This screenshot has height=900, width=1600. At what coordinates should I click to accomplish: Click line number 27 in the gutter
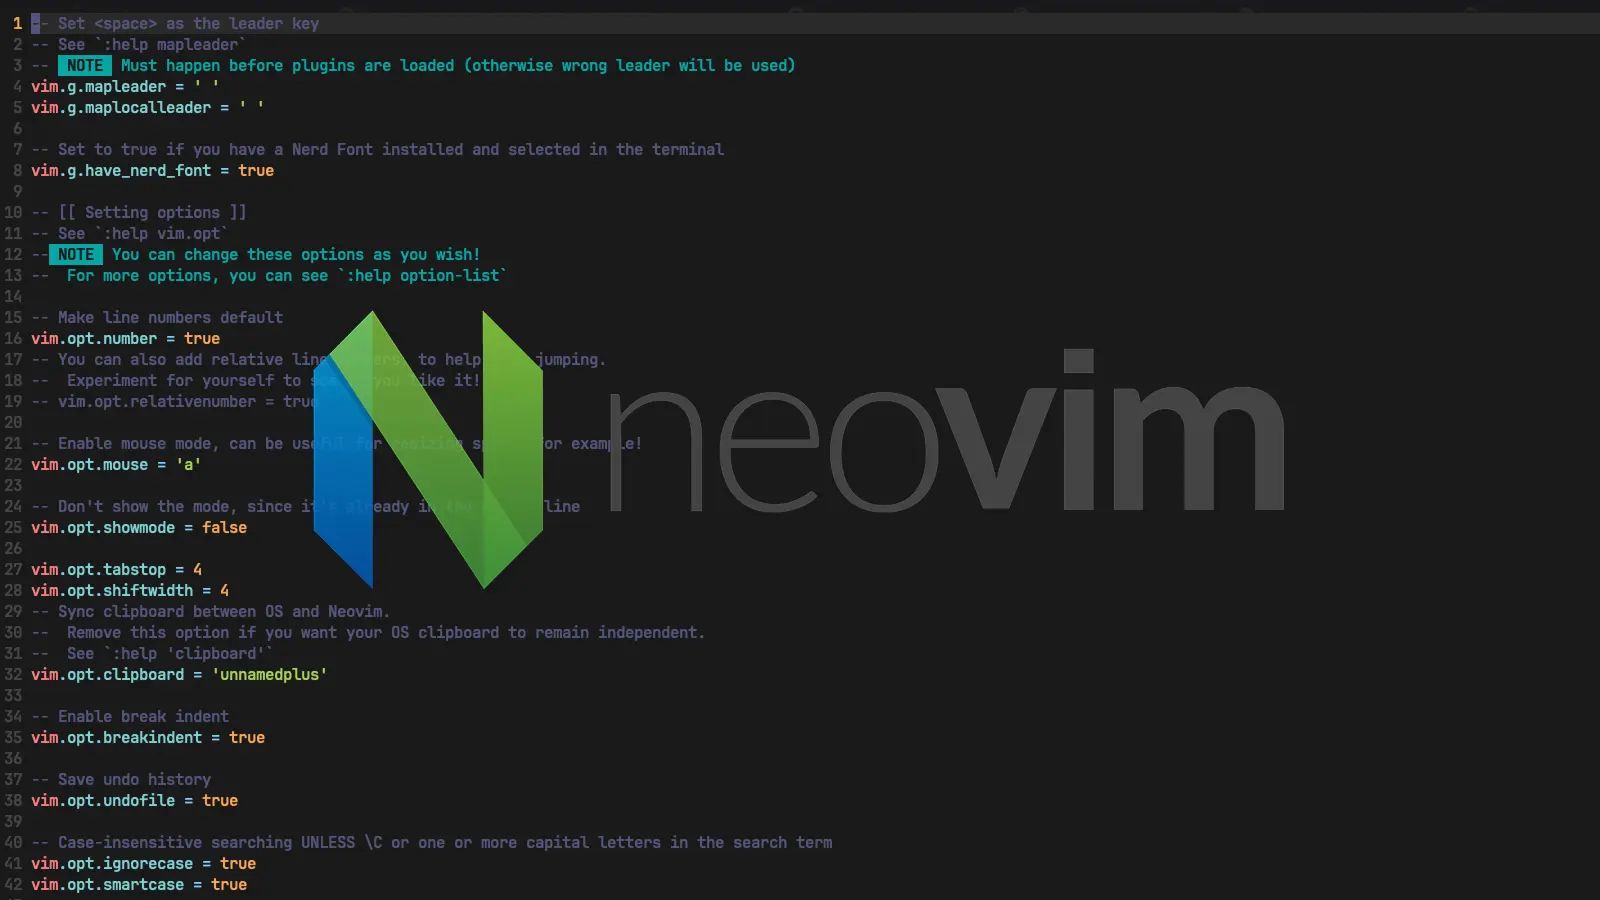pos(13,569)
